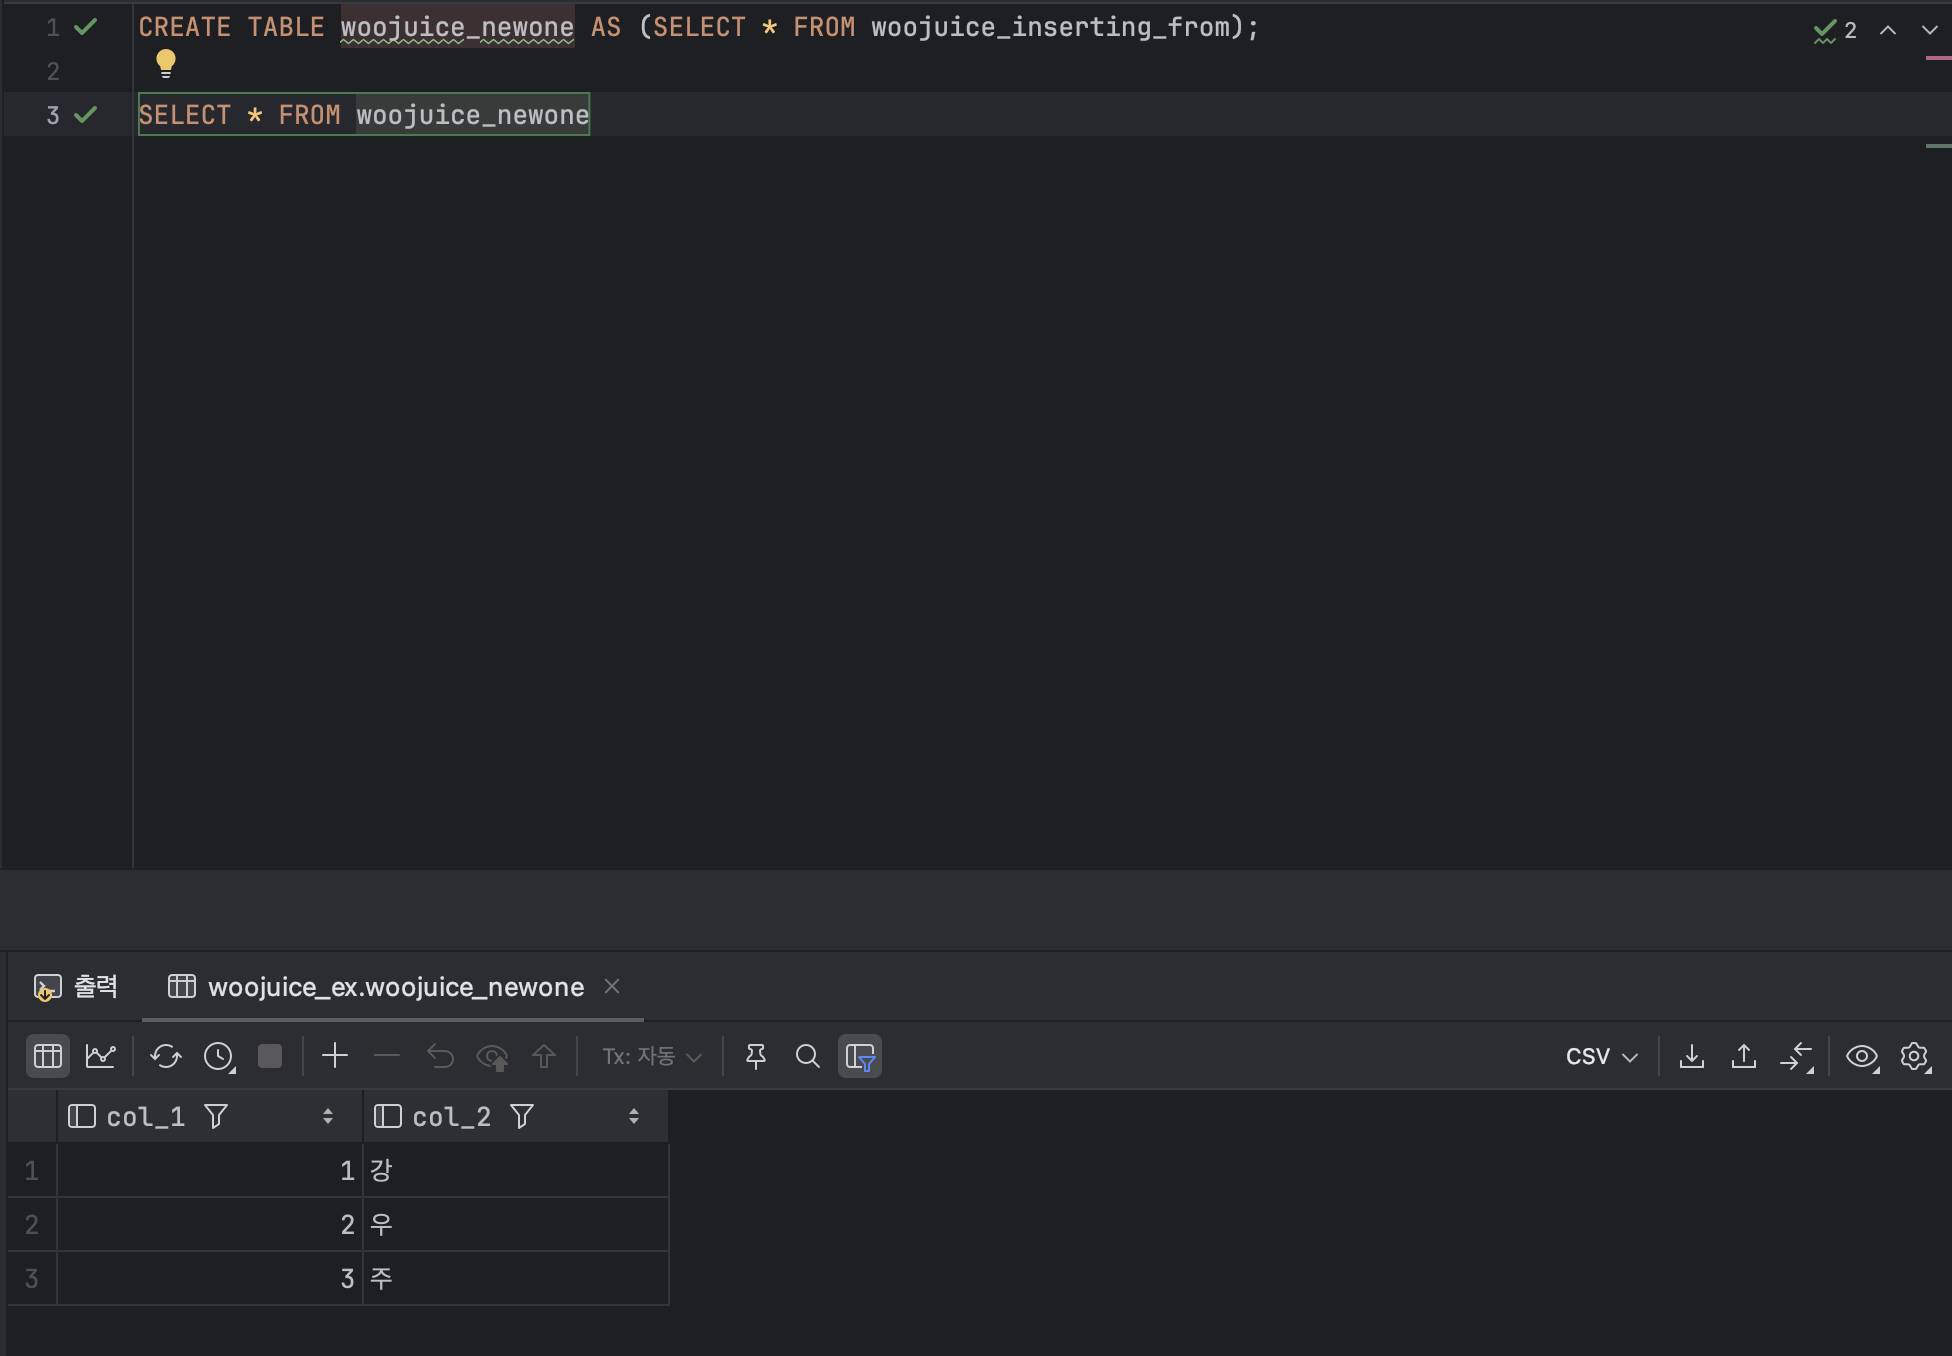Open the Tx: 자동 transaction mode dropdown

pyautogui.click(x=652, y=1056)
